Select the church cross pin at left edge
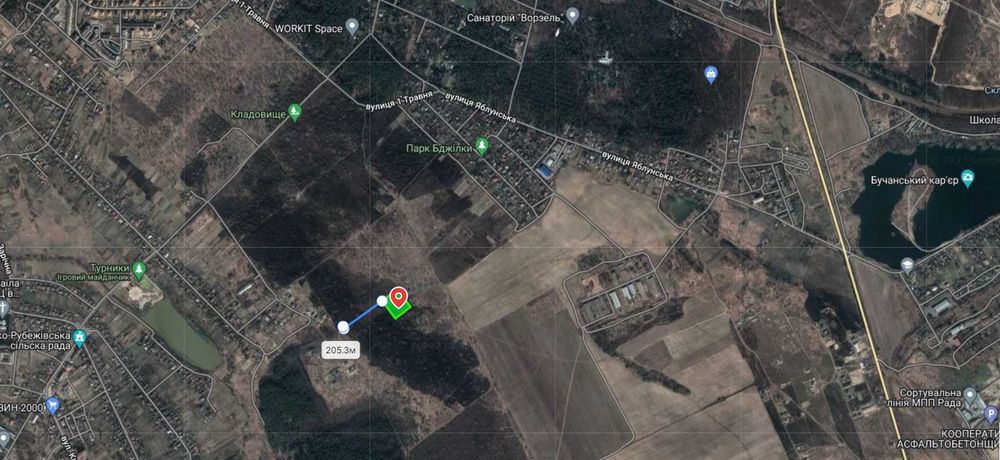Viewport: 1000px width, 460px height. [x=4, y=309]
